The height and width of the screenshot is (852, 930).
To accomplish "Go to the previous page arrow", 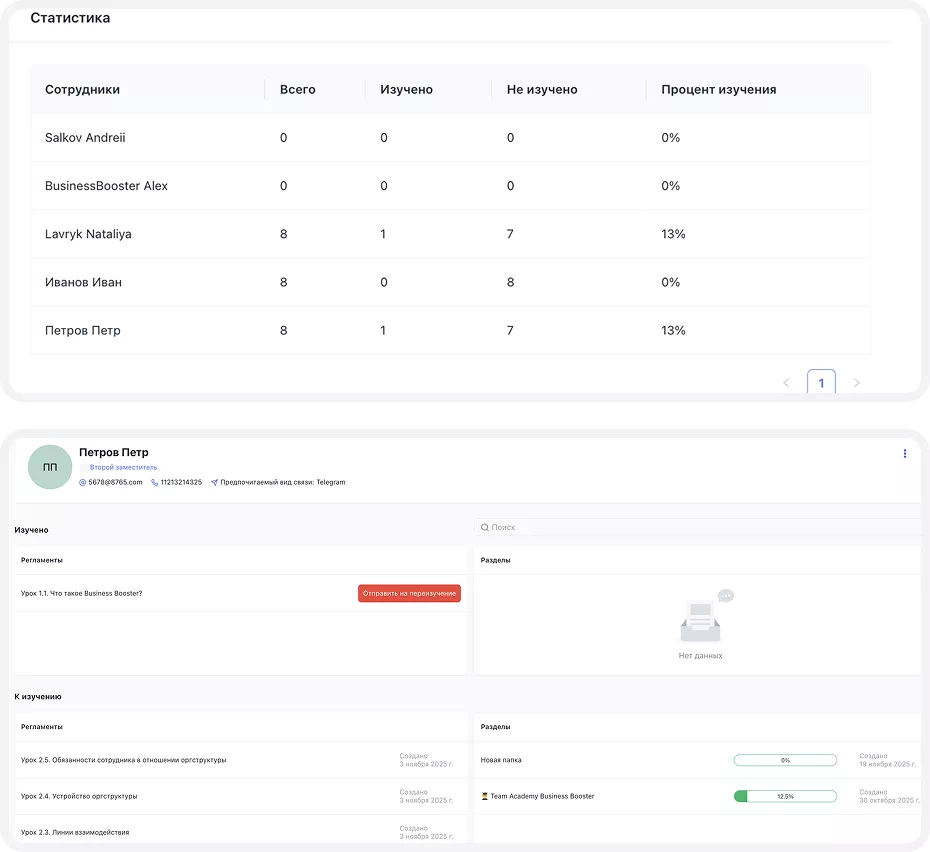I will point(786,383).
